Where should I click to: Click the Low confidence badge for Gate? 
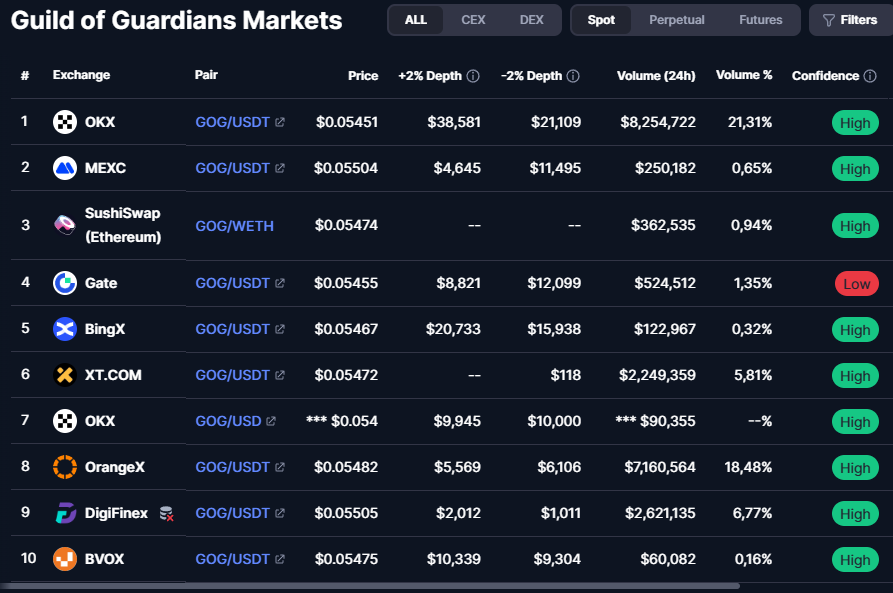point(857,284)
